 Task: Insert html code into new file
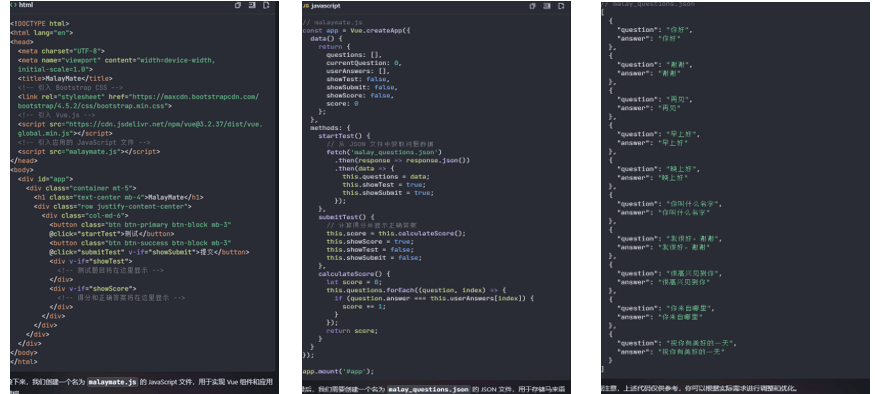click(266, 5)
